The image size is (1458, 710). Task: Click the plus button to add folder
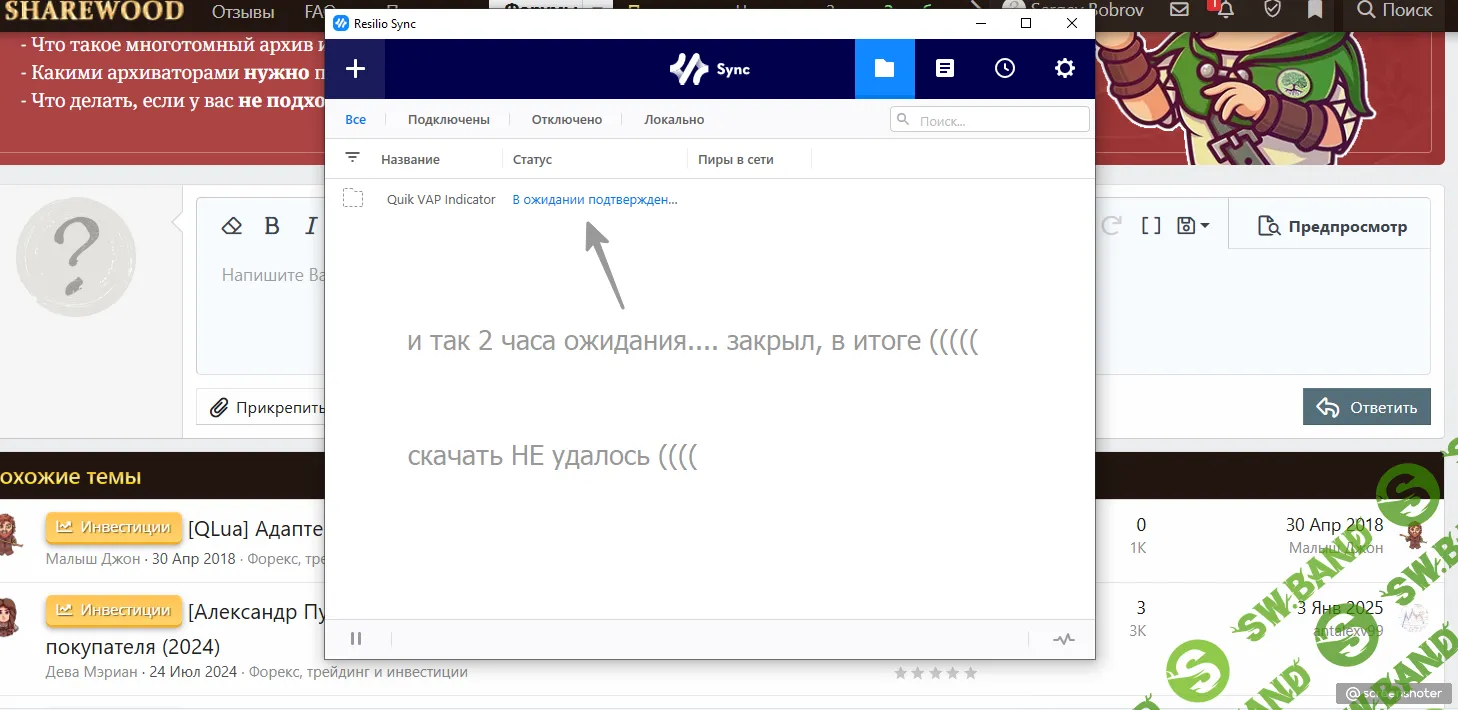pyautogui.click(x=355, y=69)
